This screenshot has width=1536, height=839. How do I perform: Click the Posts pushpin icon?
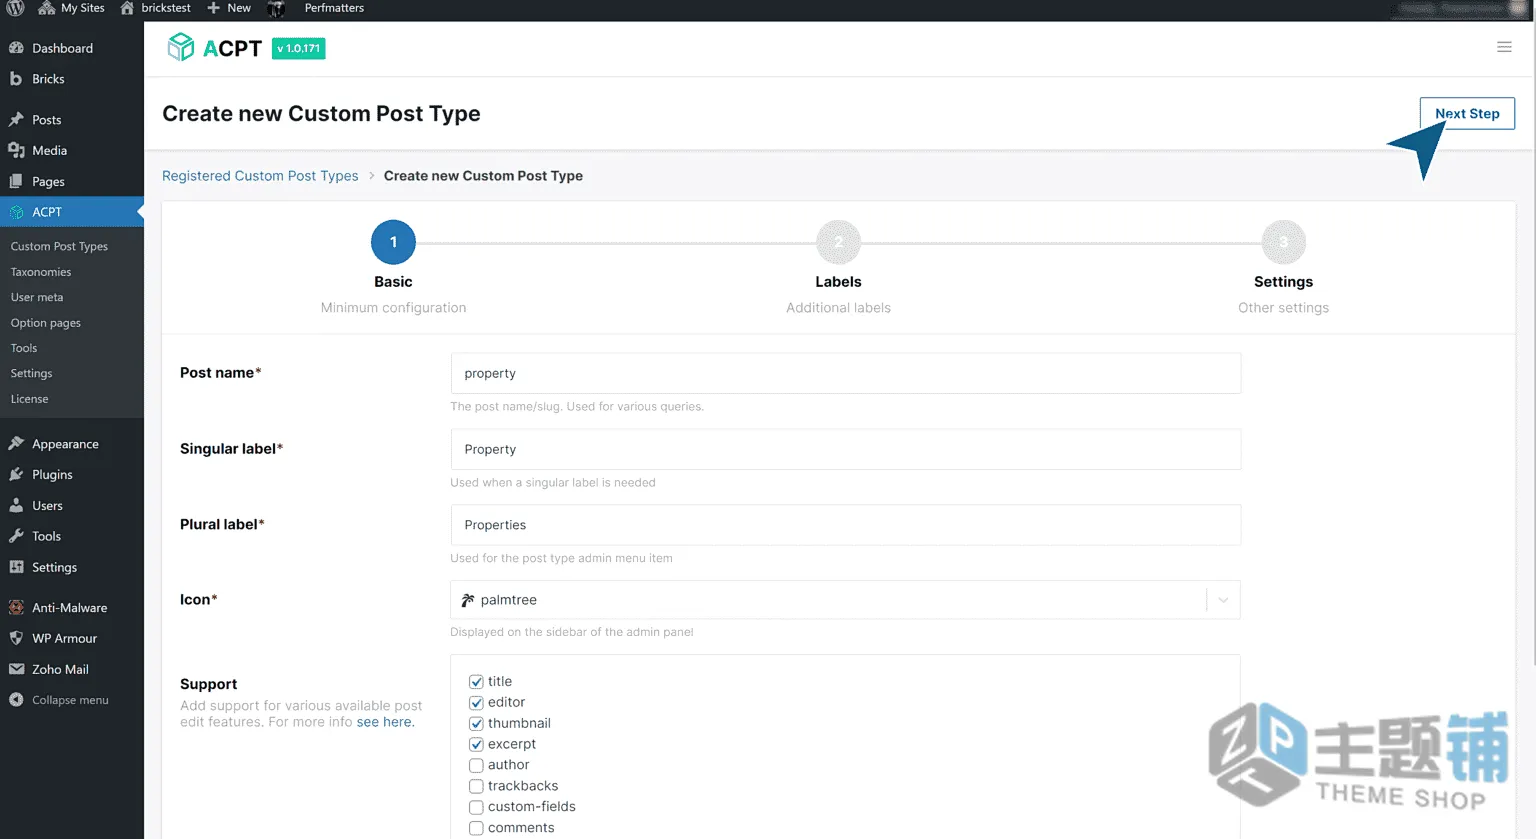tap(16, 120)
